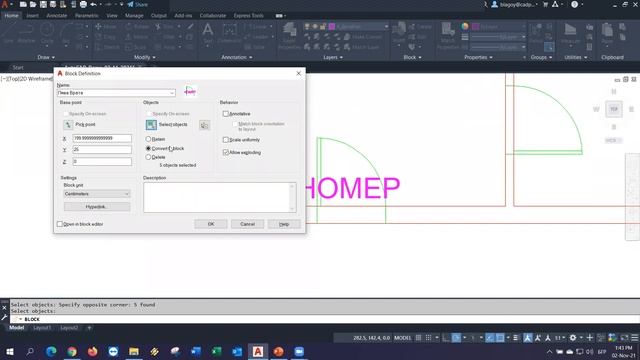The image size is (640, 360).
Task: Enable the Annotative checkbox
Action: pyautogui.click(x=226, y=114)
